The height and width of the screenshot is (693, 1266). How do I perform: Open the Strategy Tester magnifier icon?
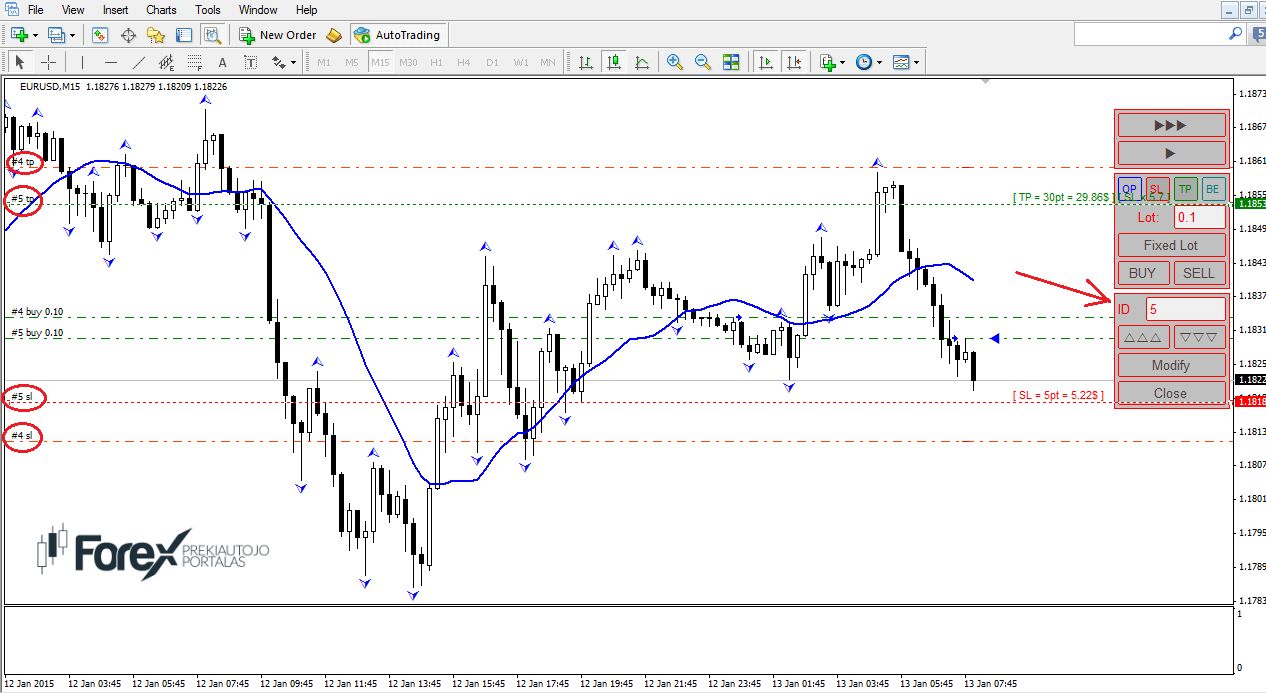point(212,35)
